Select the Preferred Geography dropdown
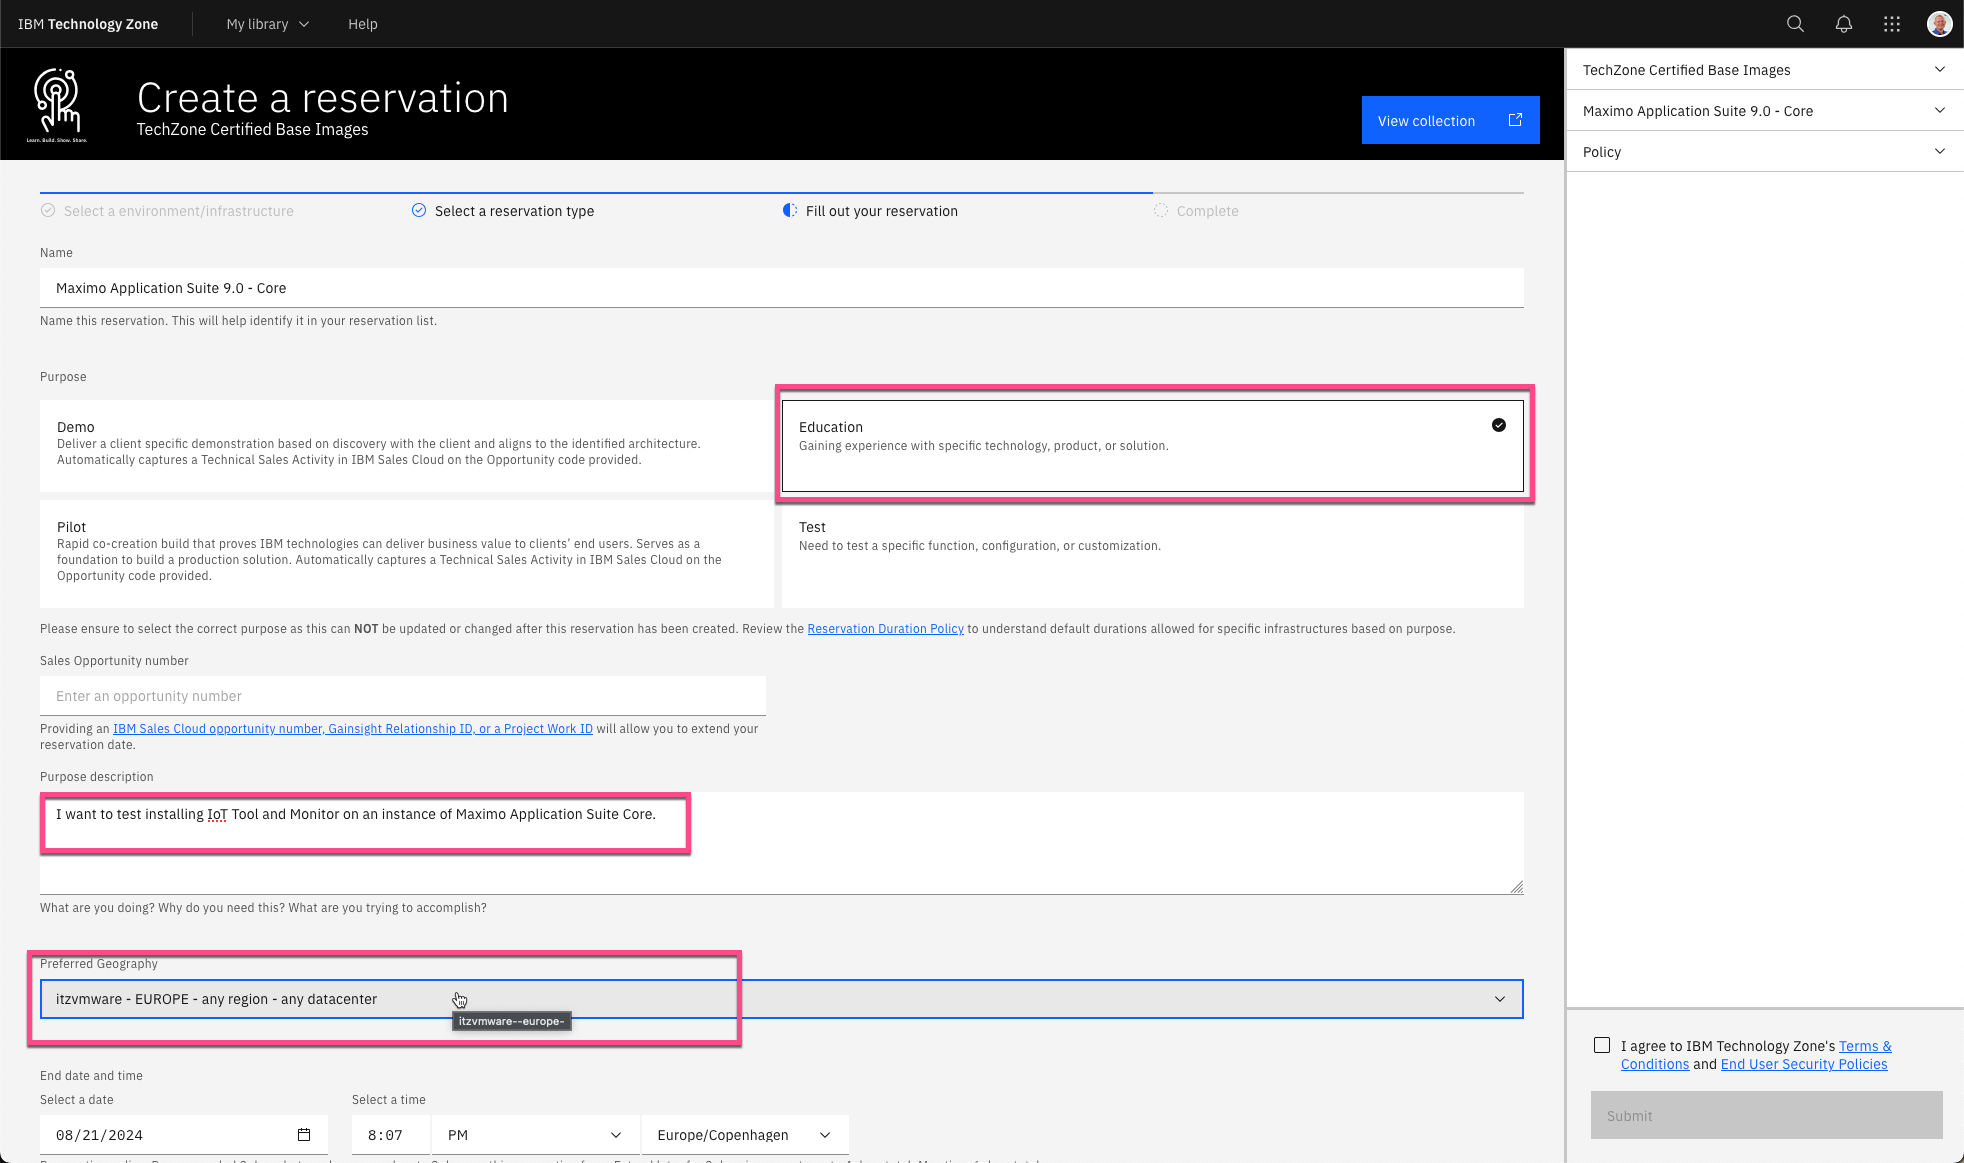 tap(781, 998)
